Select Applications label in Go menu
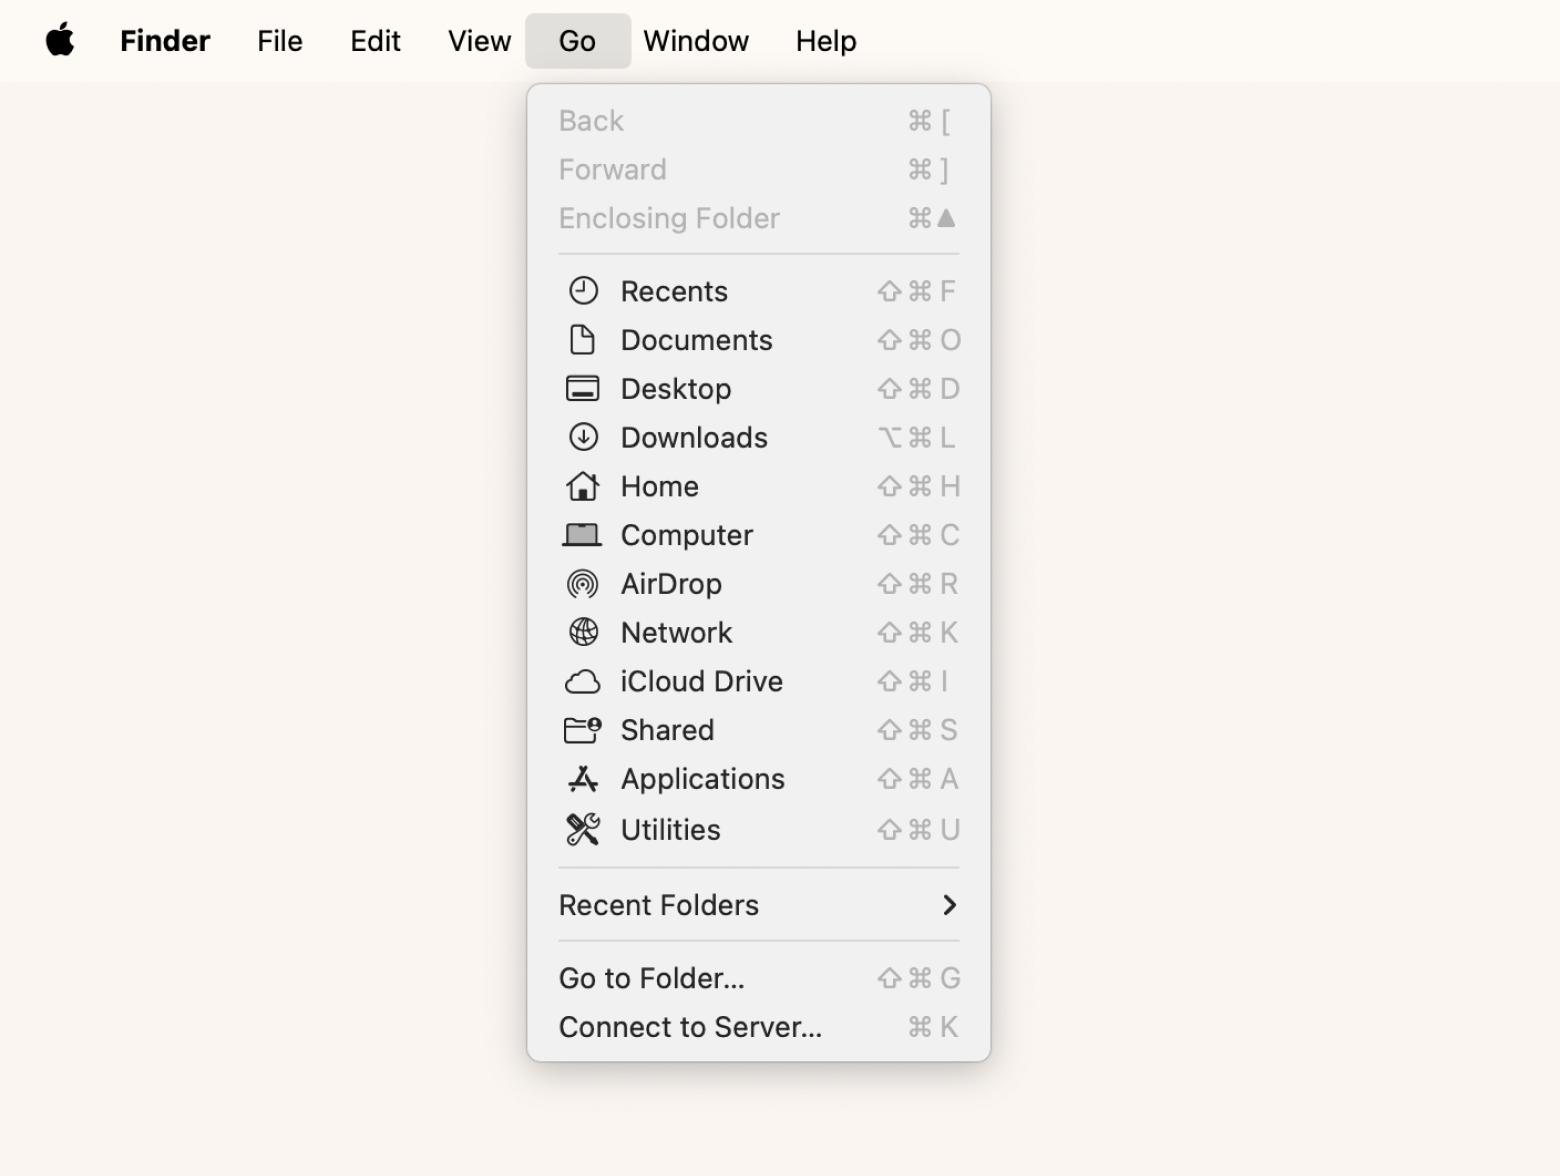 [703, 779]
